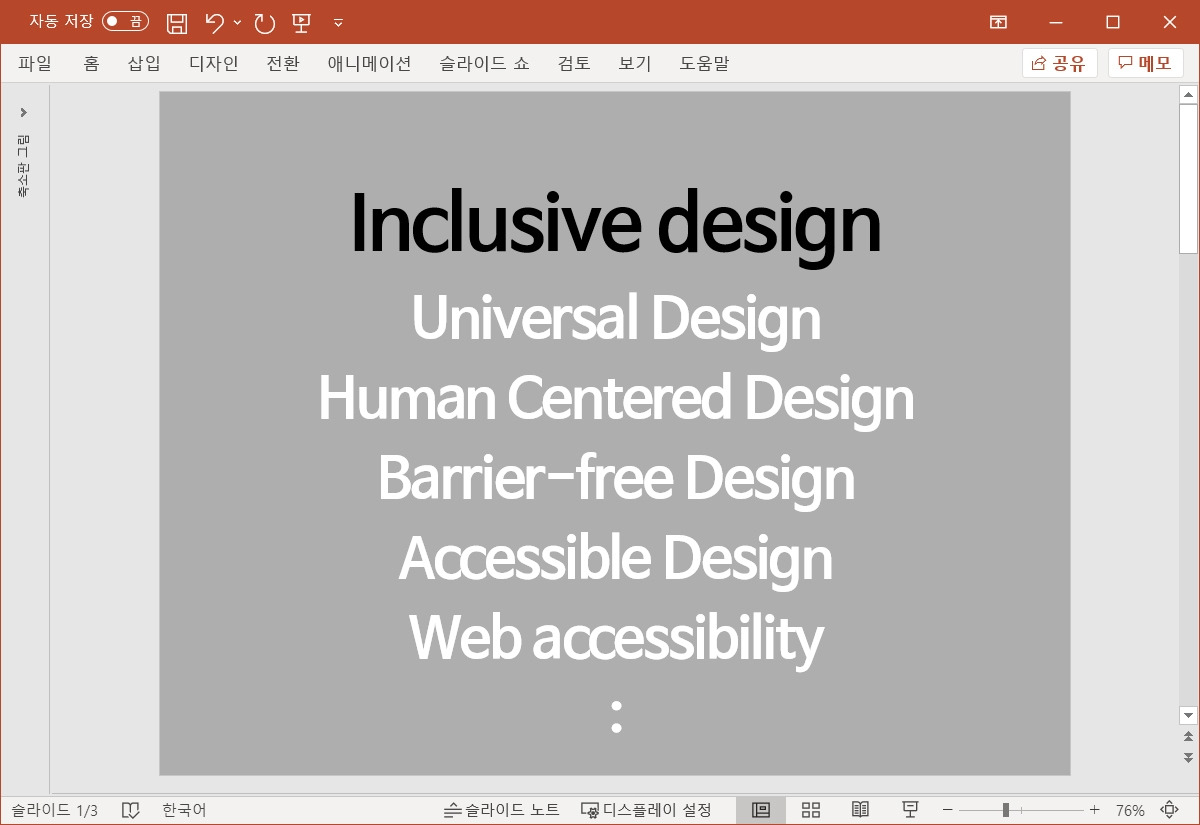
Task: Click the Redo arrow icon
Action: coord(264,22)
